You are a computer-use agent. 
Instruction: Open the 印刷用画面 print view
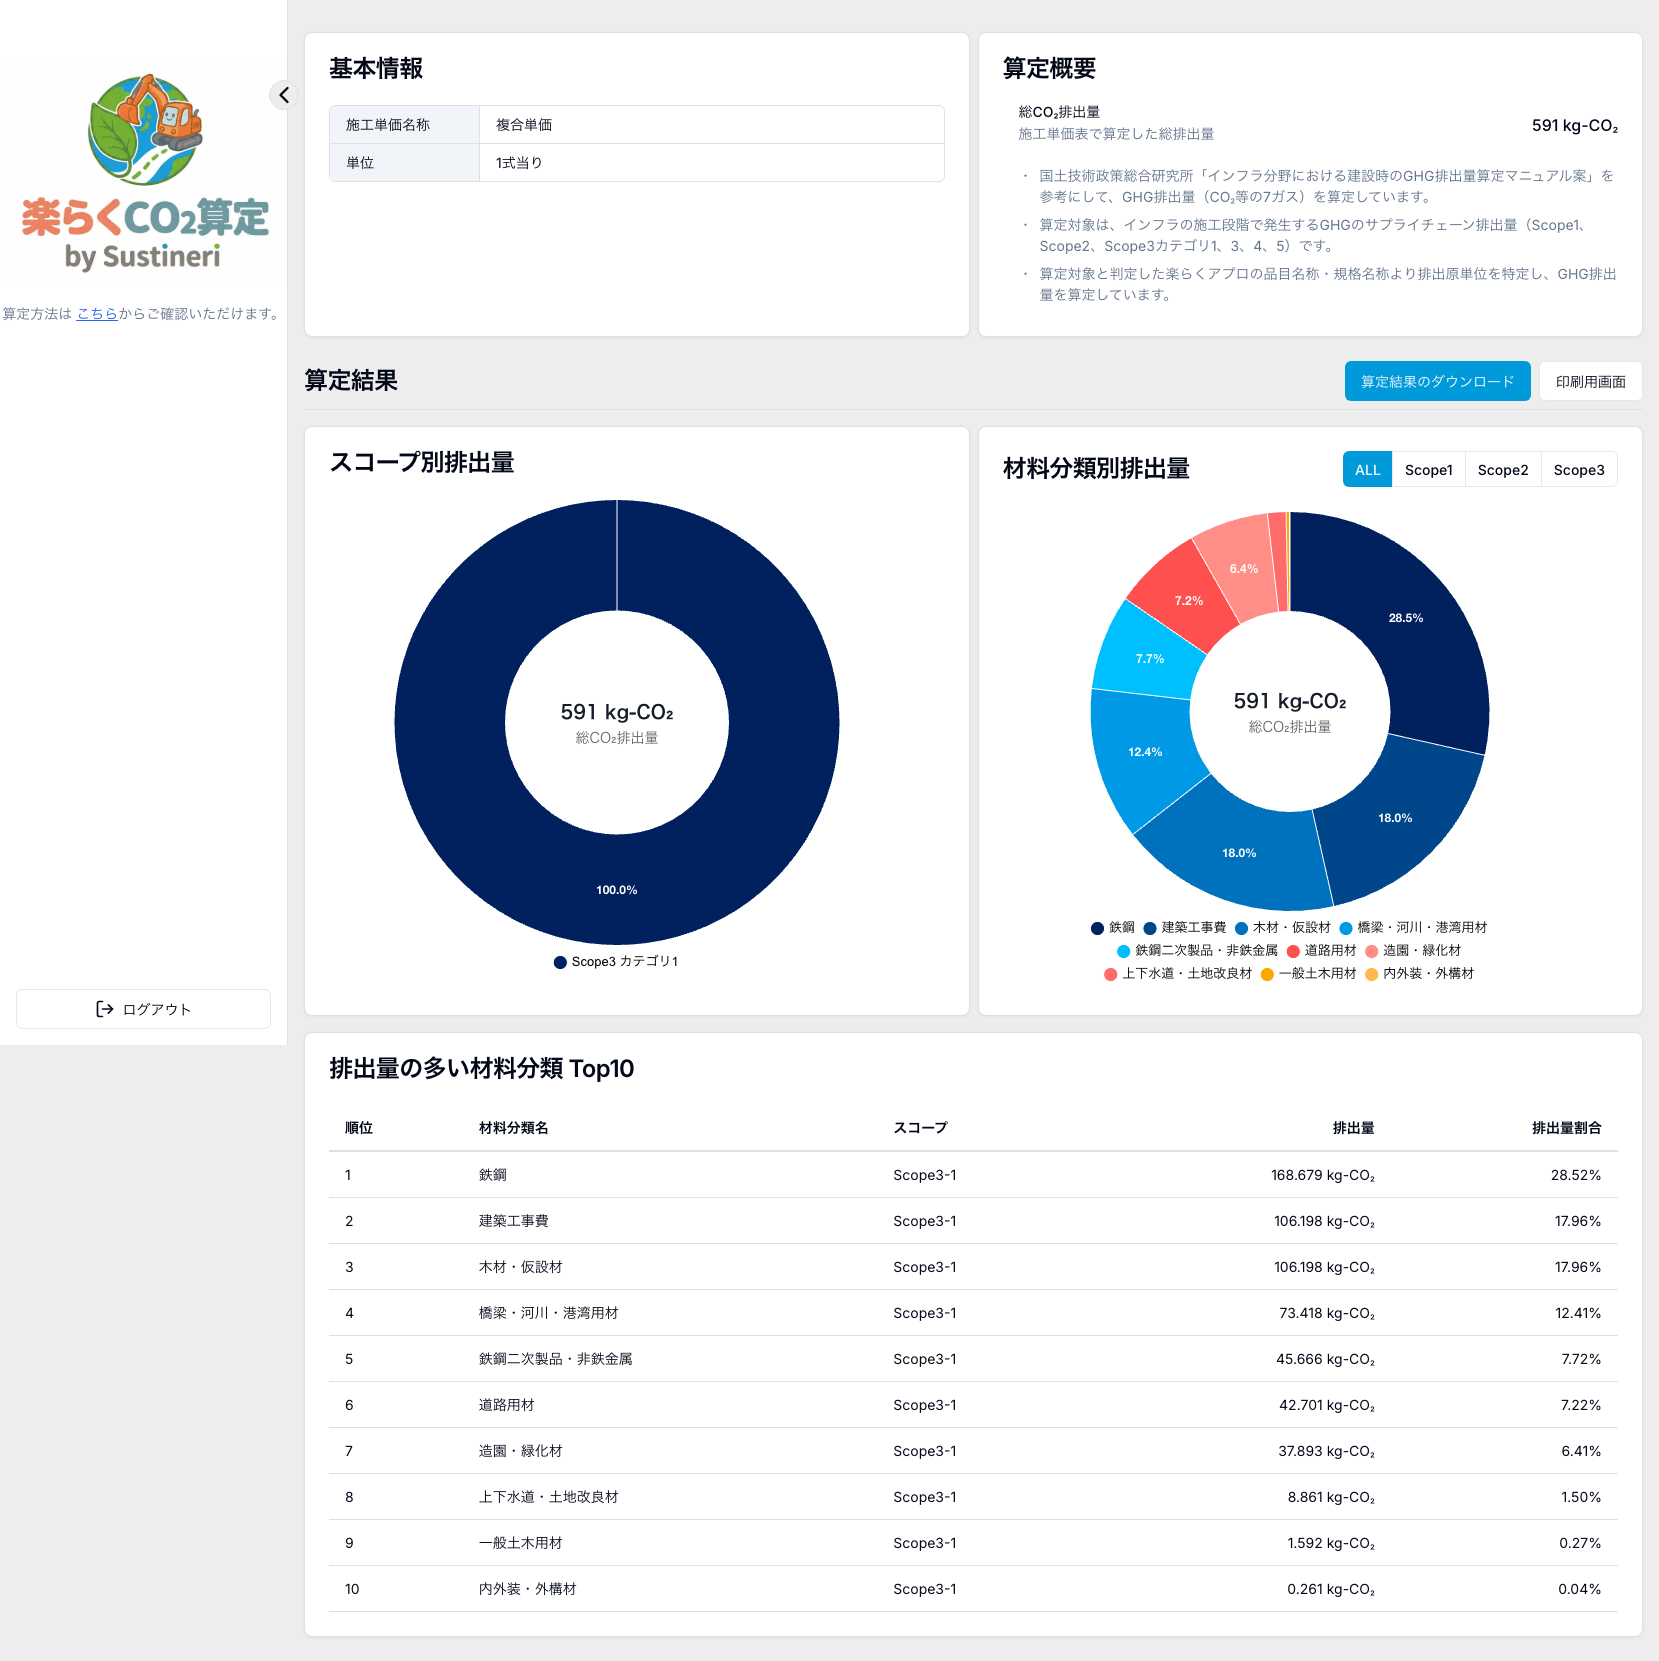[1590, 381]
